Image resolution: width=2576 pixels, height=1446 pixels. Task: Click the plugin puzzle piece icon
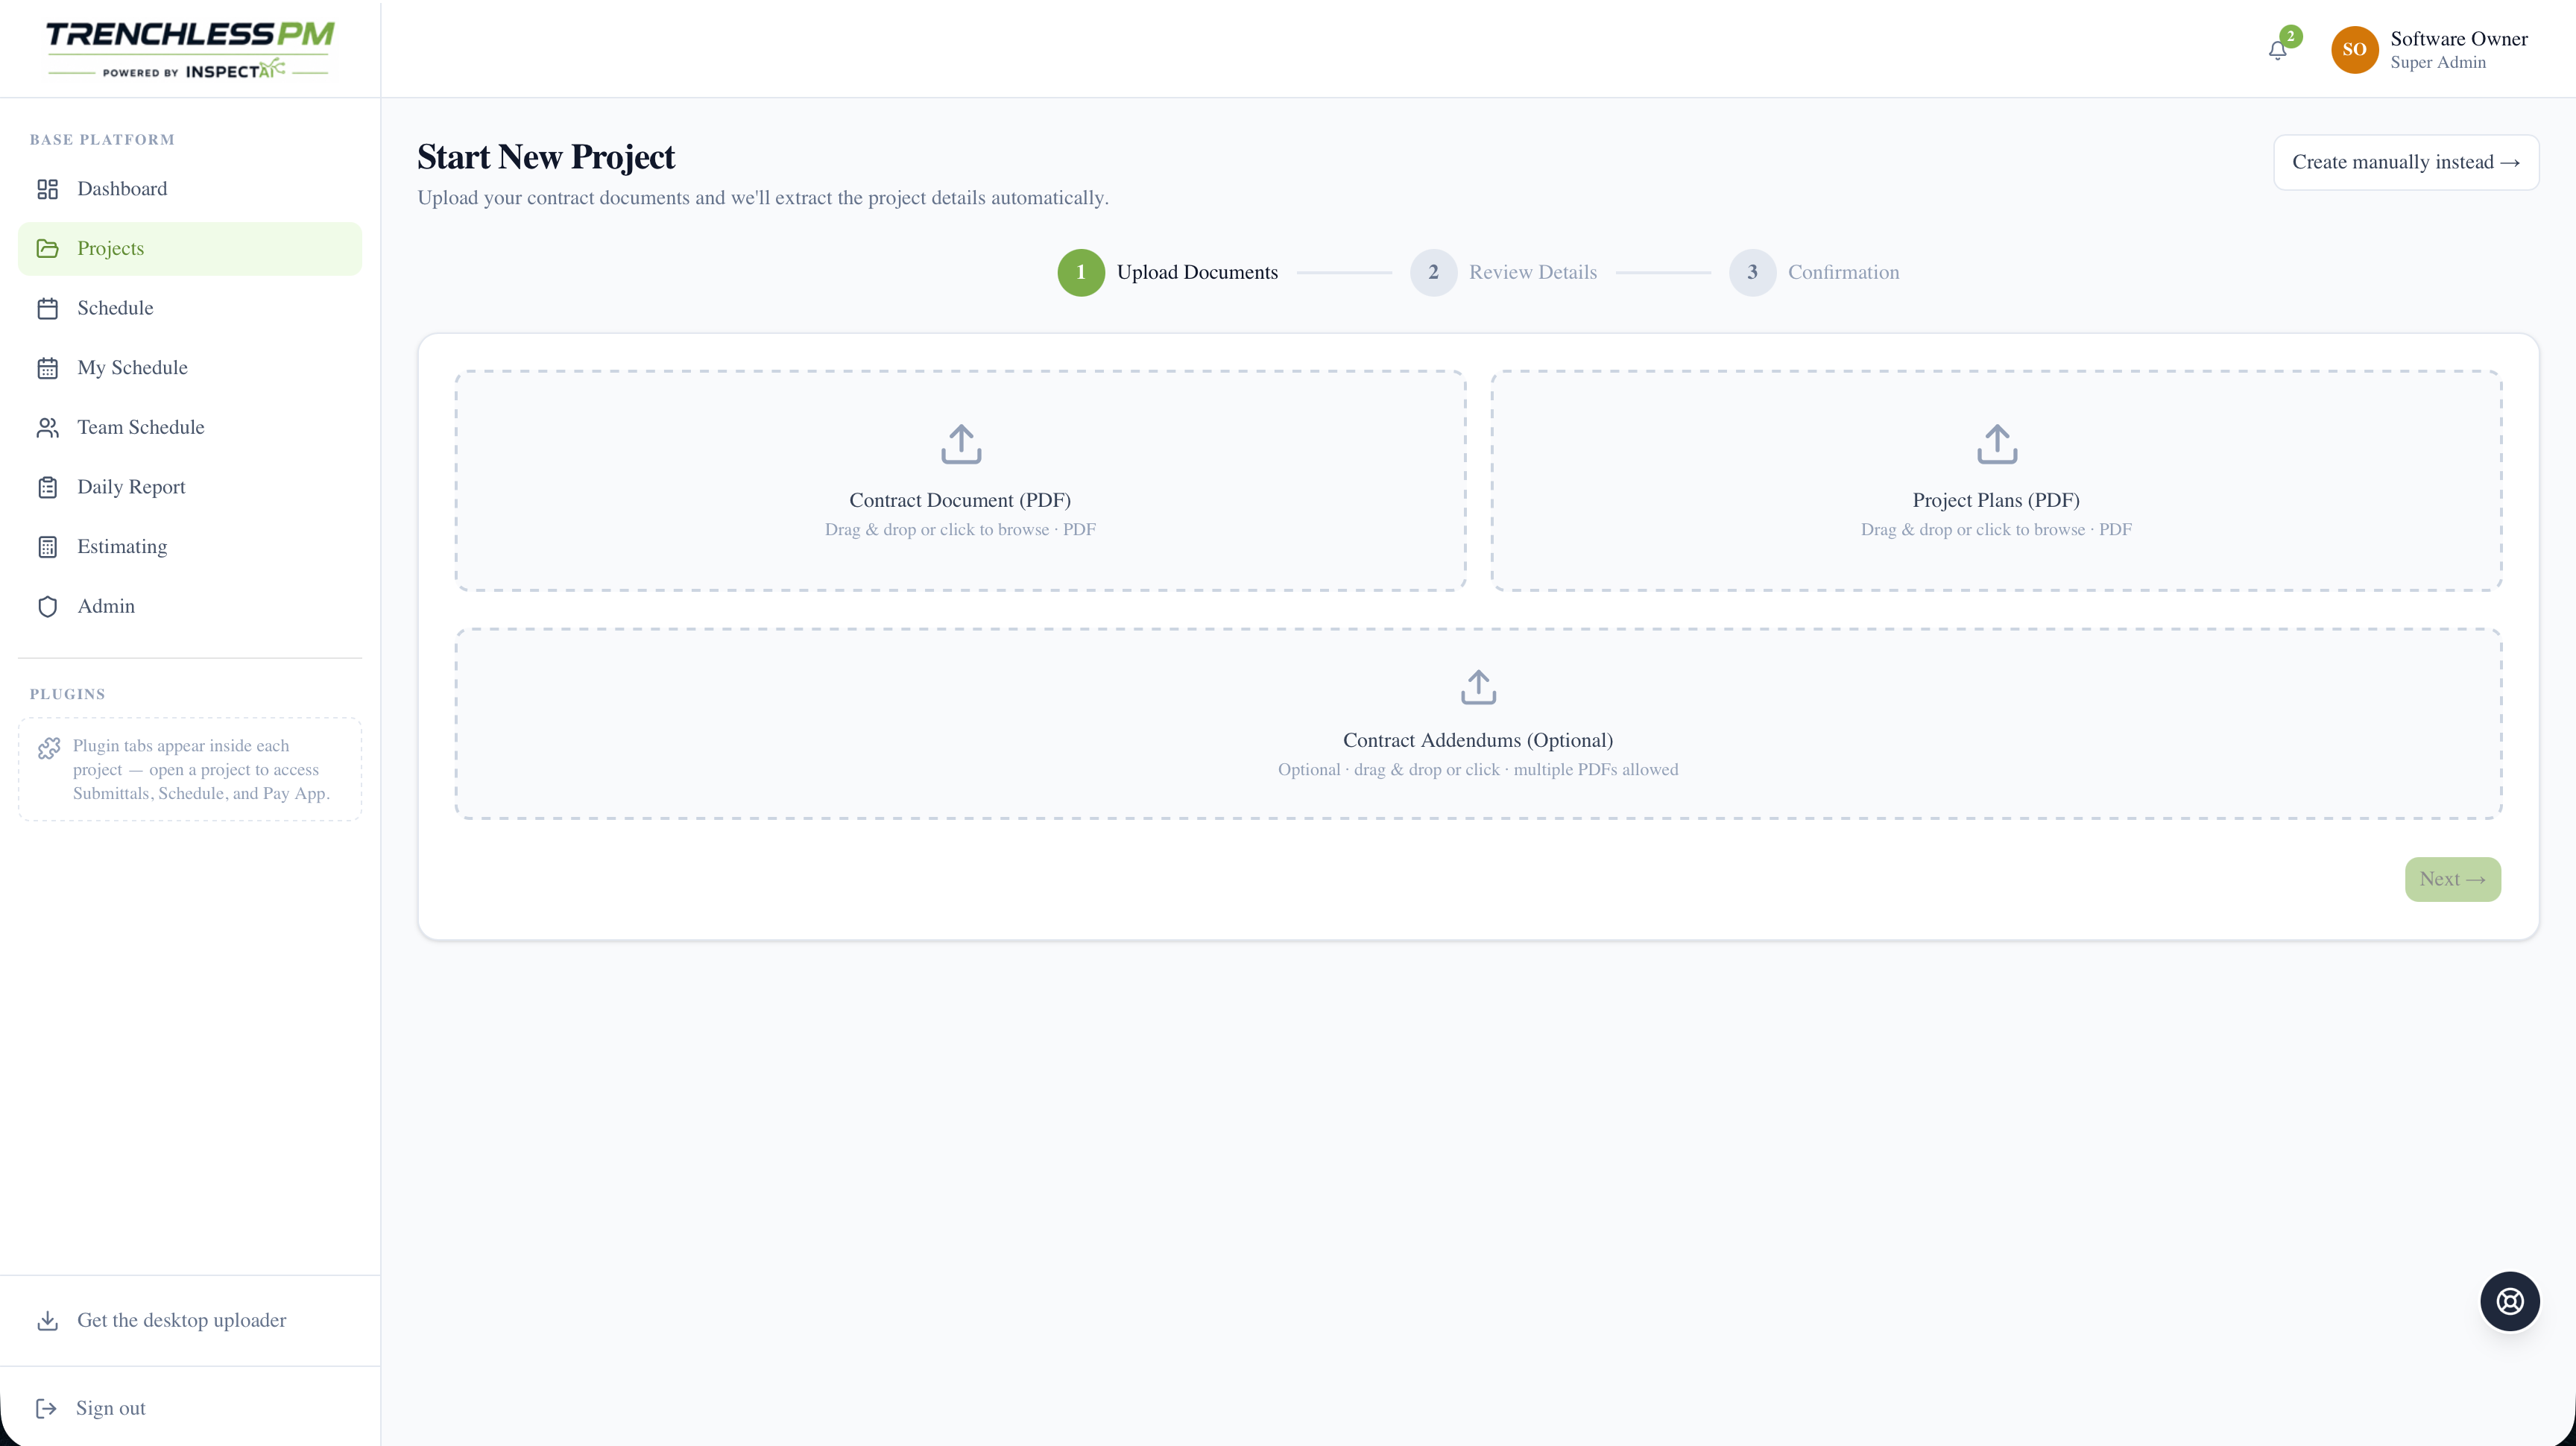(x=48, y=748)
